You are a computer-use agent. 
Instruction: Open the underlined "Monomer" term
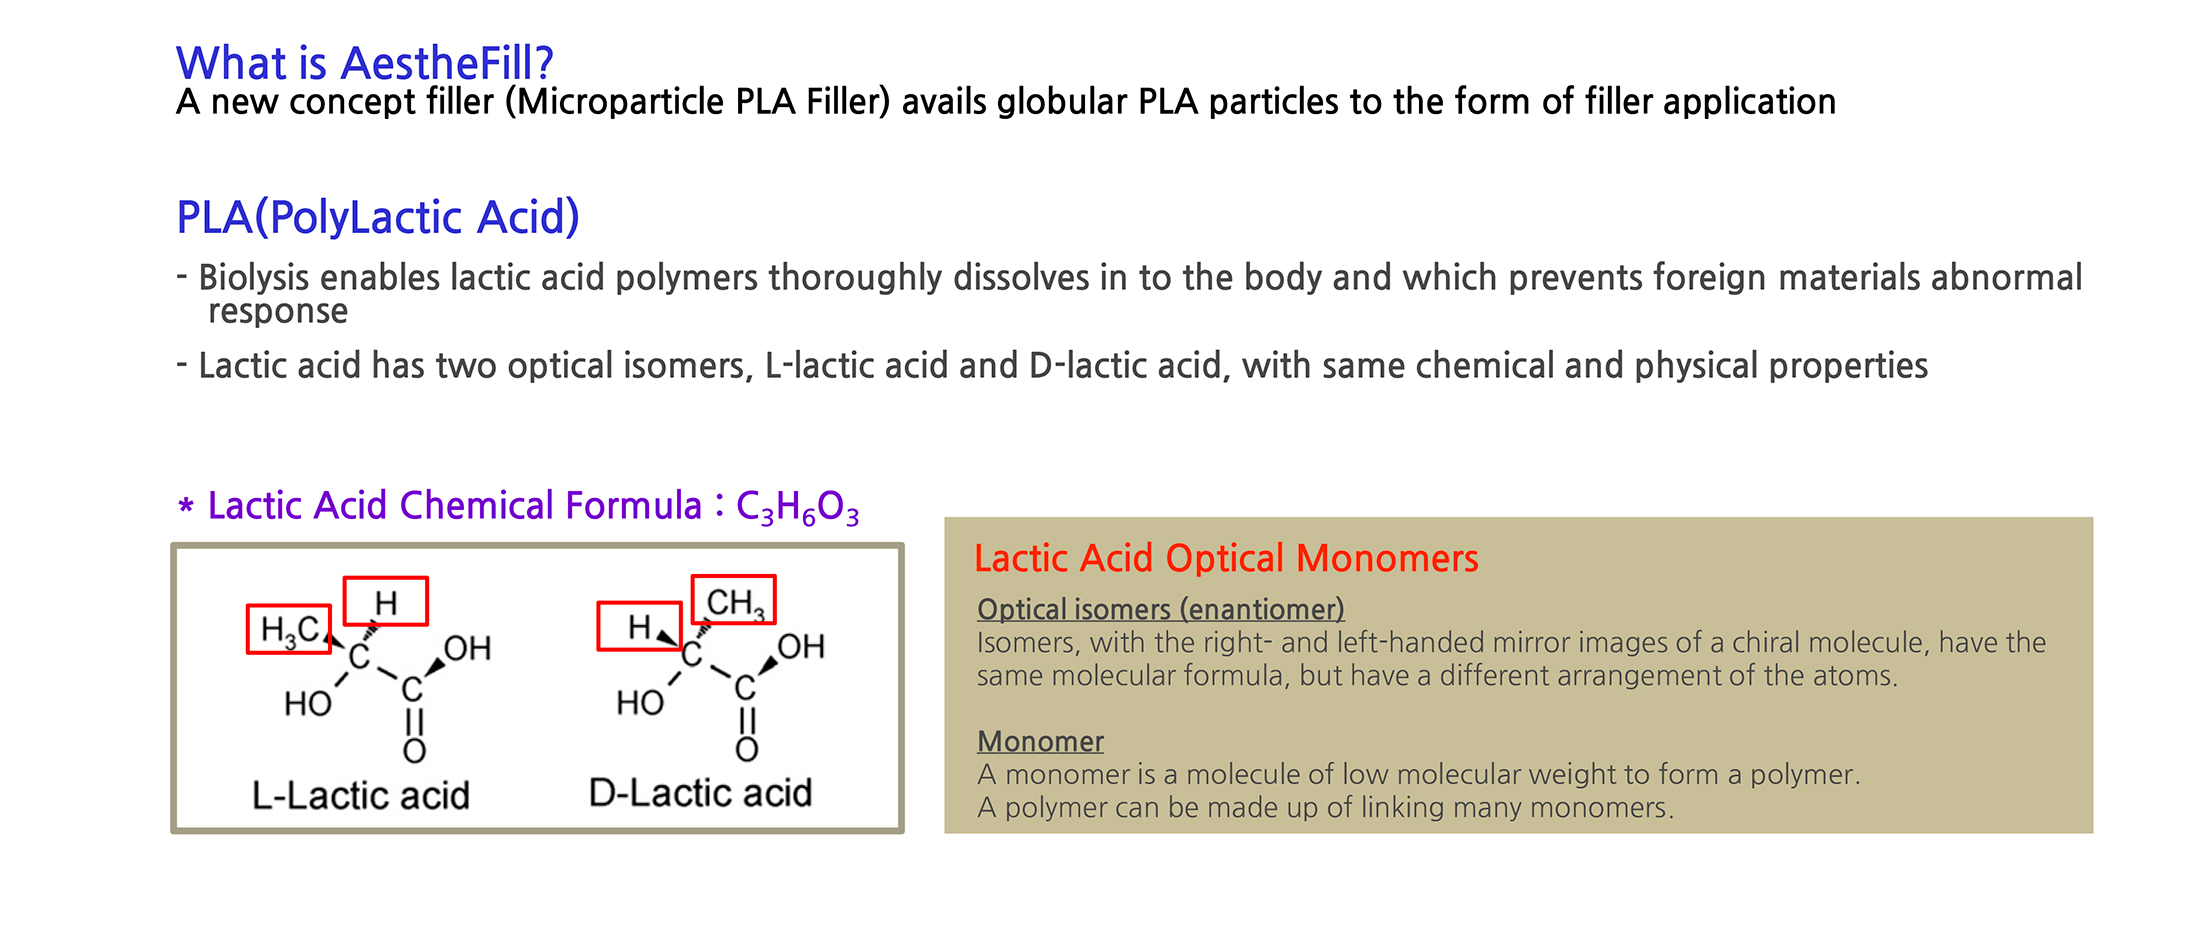pos(1040,741)
